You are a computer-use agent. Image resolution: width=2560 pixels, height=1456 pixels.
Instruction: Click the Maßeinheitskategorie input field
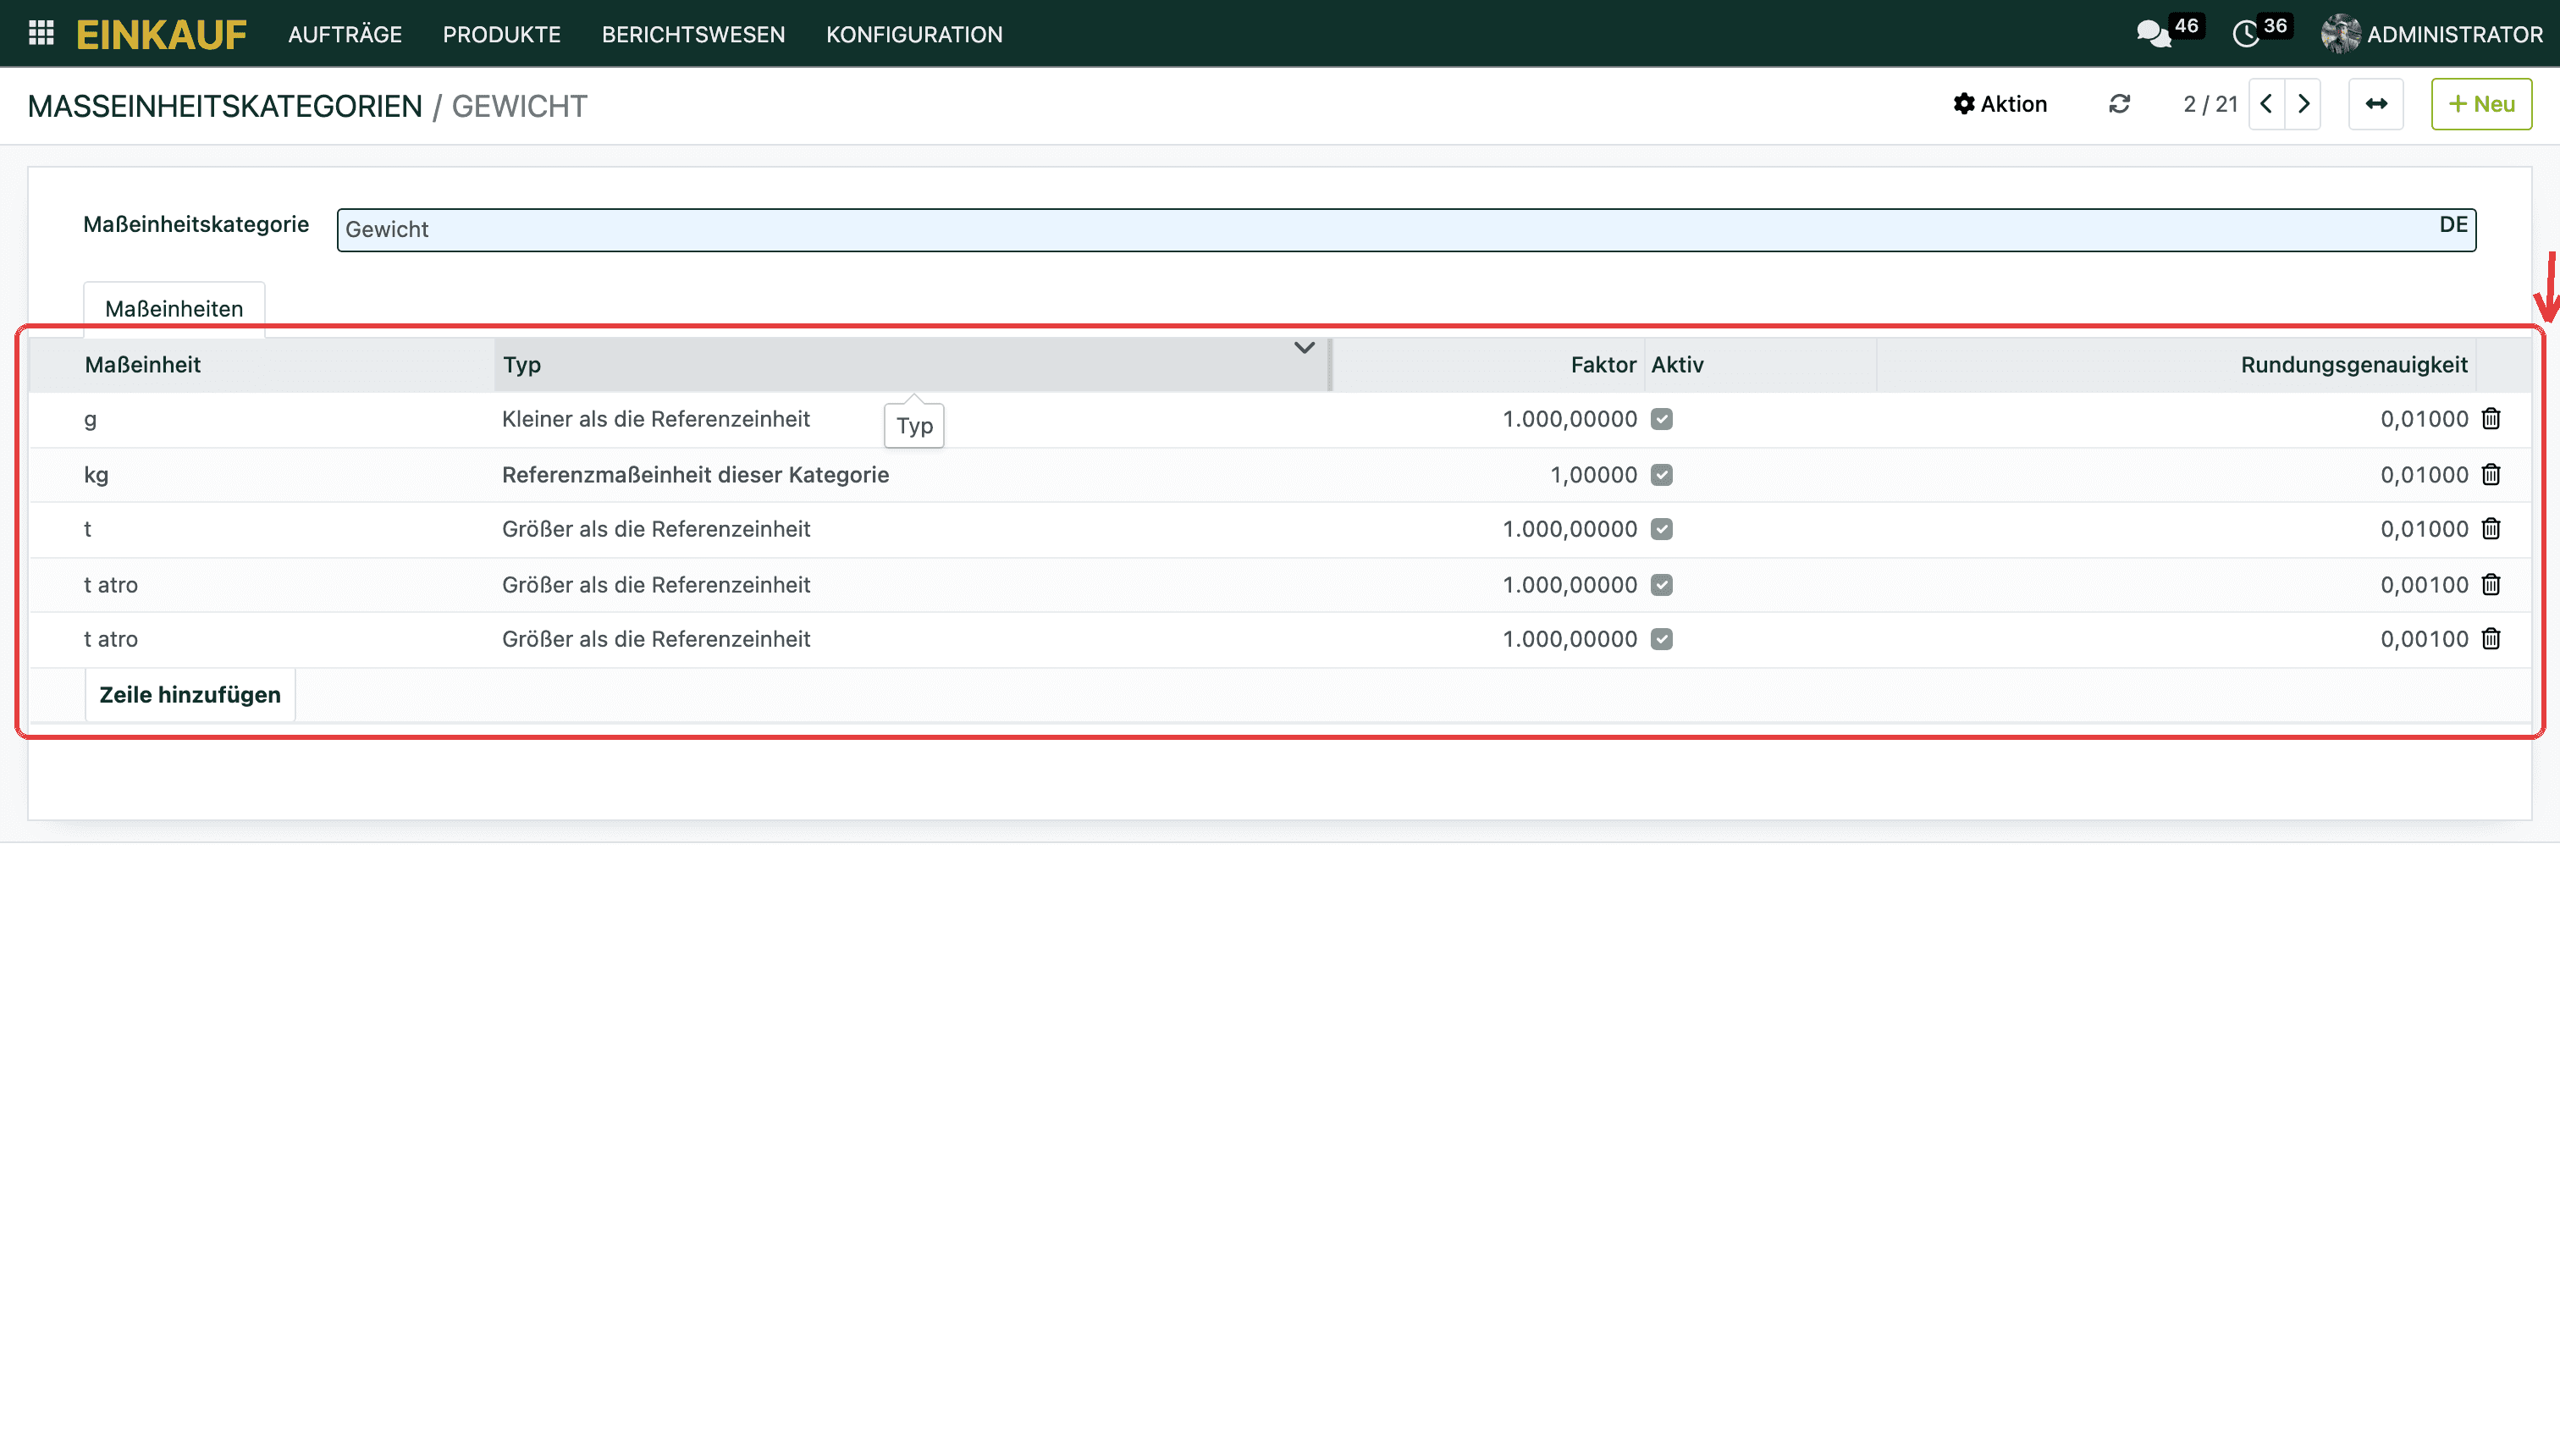(1406, 230)
